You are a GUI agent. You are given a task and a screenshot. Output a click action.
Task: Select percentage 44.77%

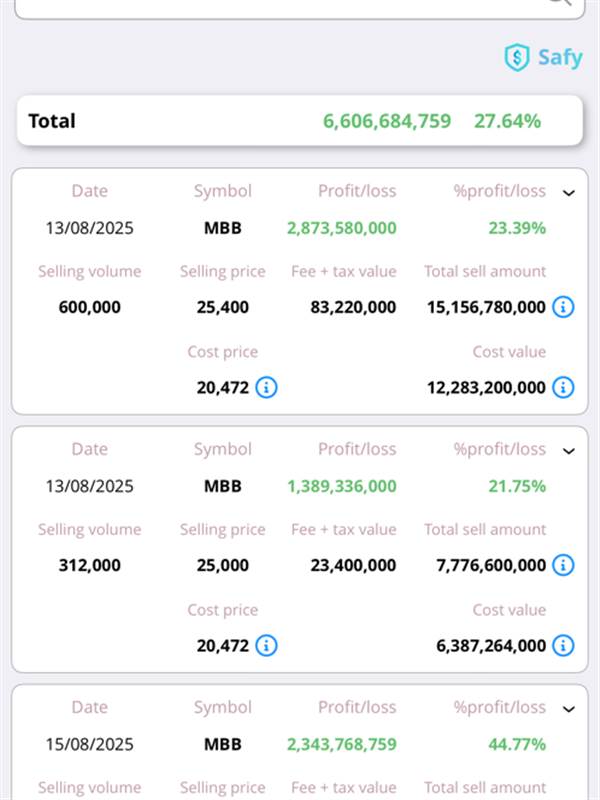(x=517, y=744)
